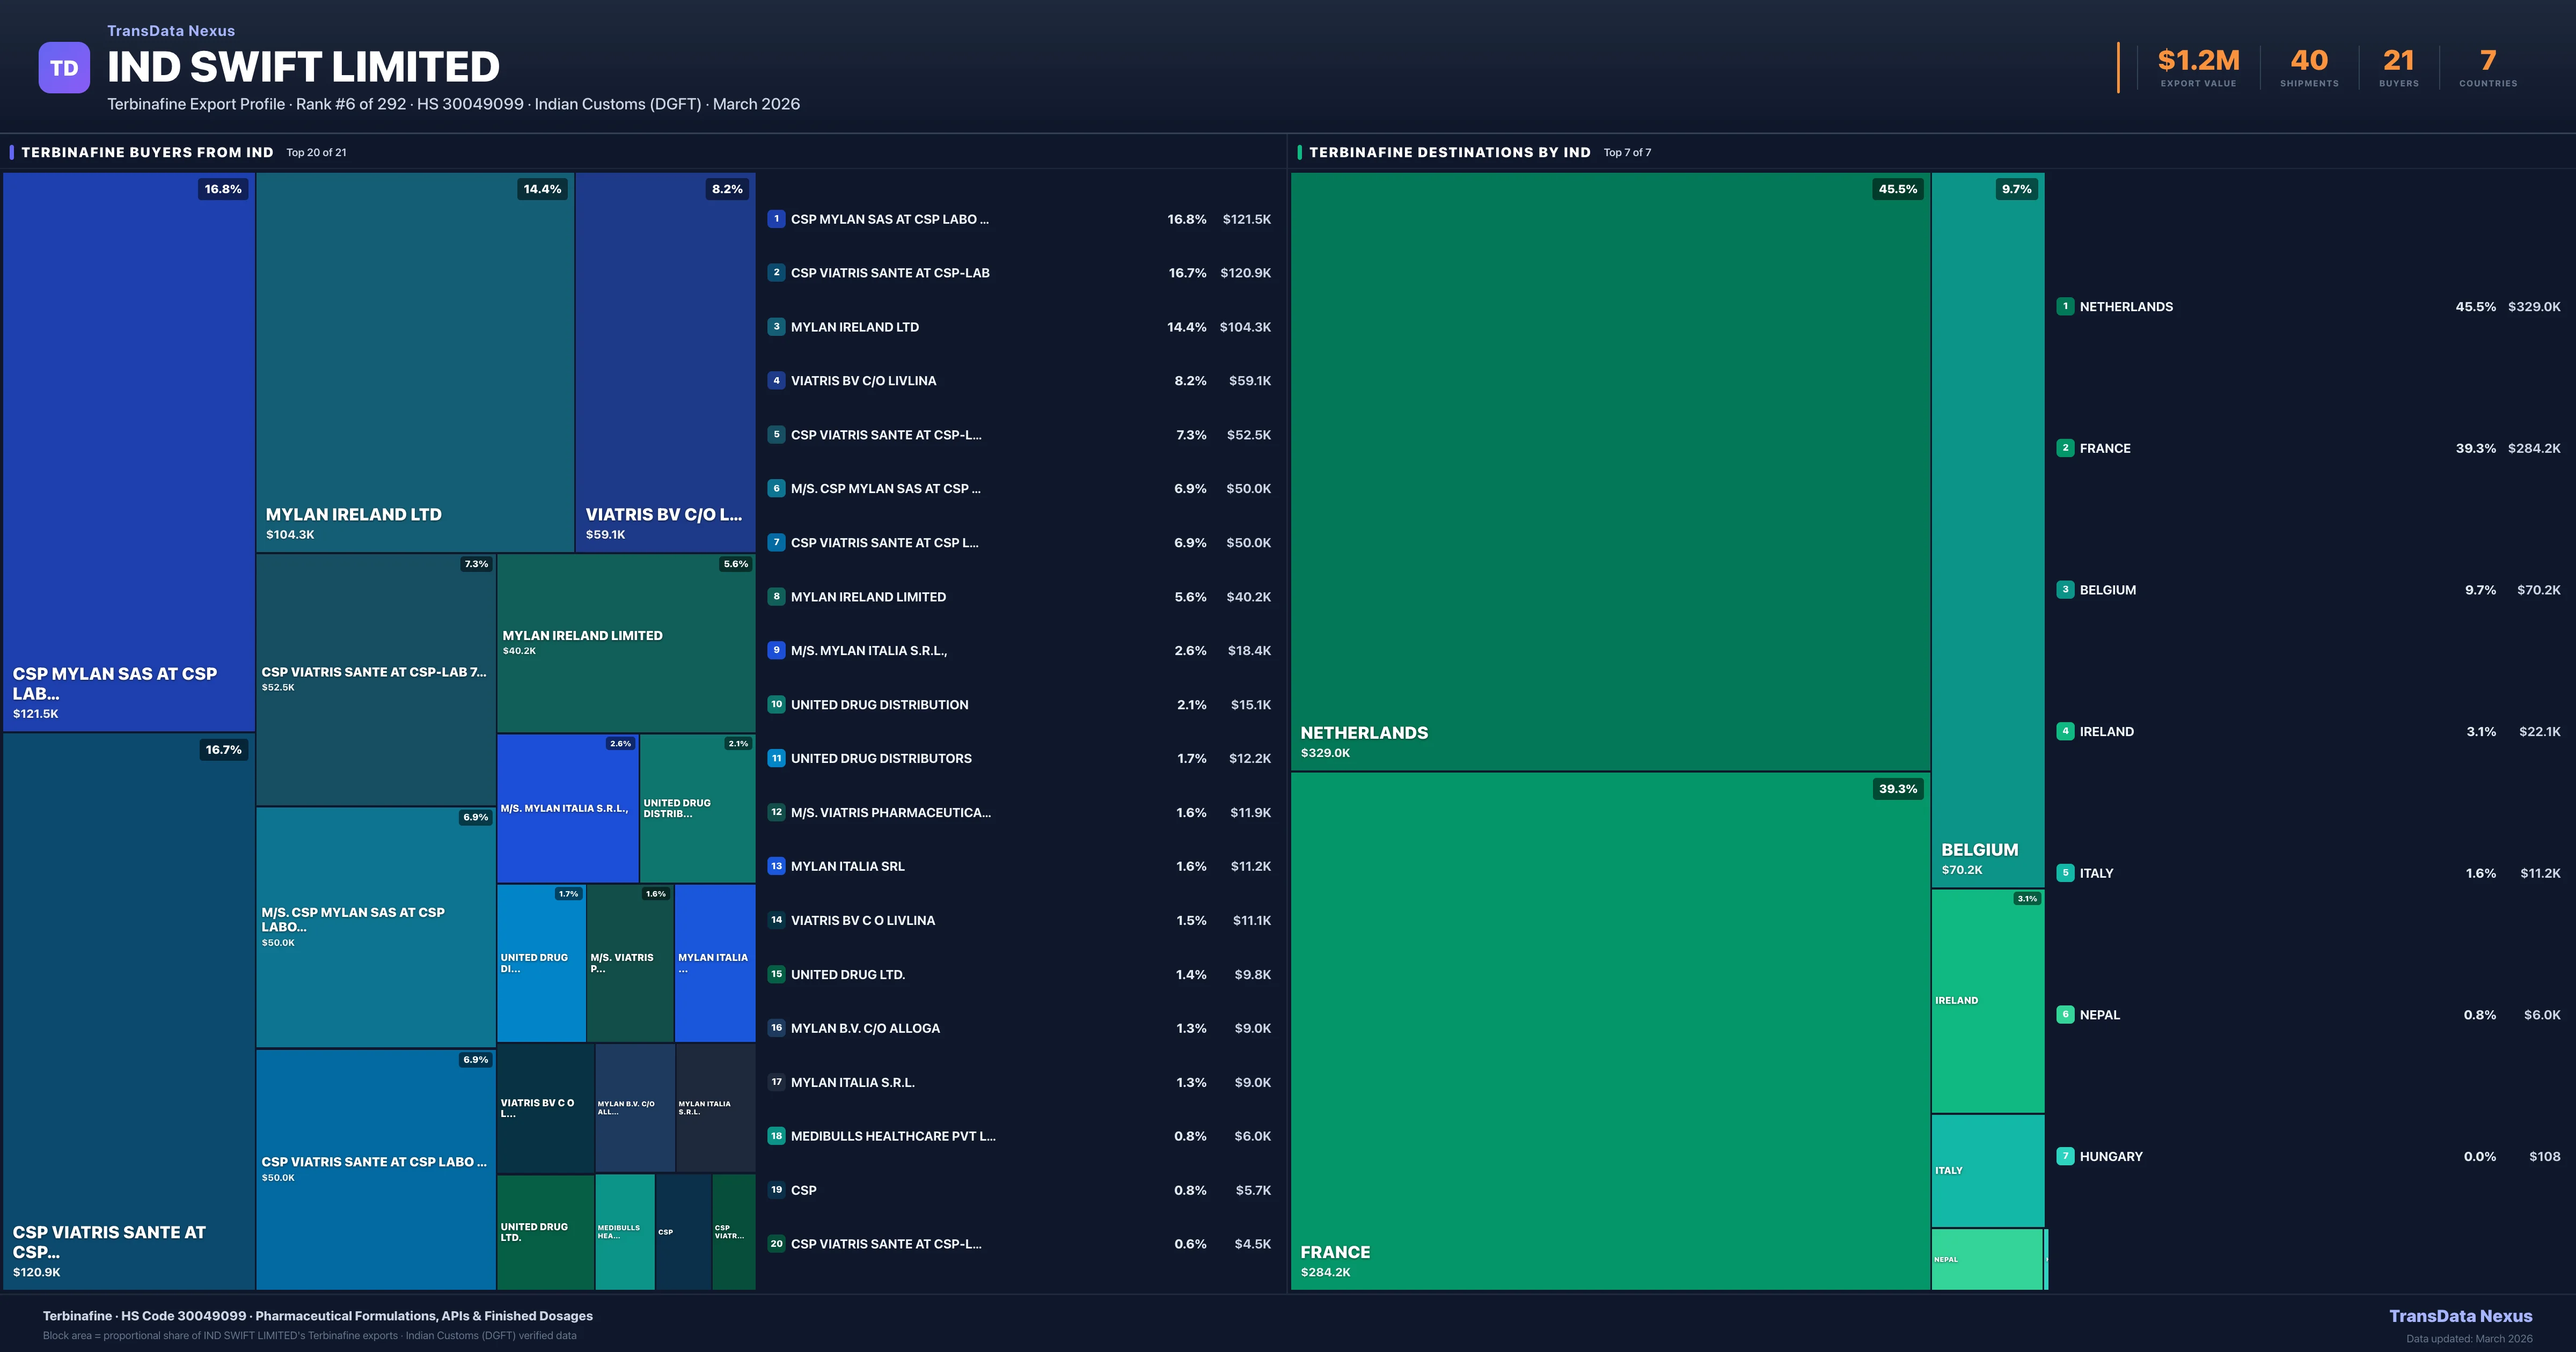Click the TD logo icon
The width and height of the screenshot is (2576, 1352).
tap(64, 68)
